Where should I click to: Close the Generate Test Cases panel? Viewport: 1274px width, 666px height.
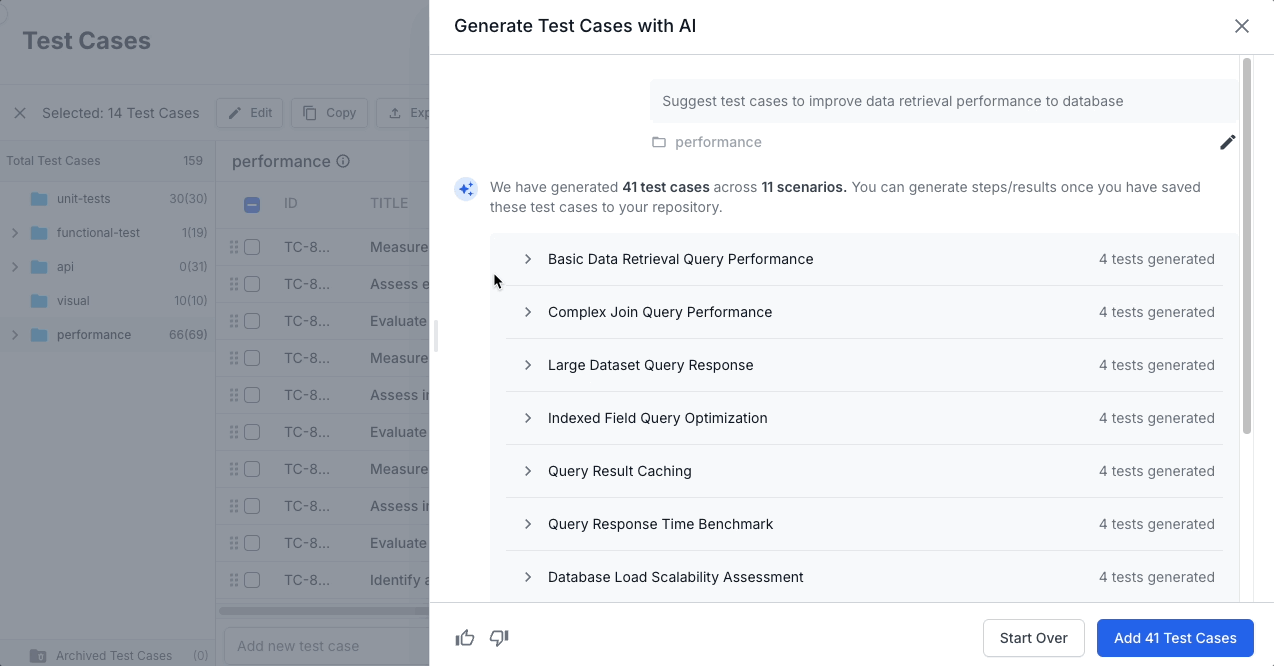click(1241, 26)
